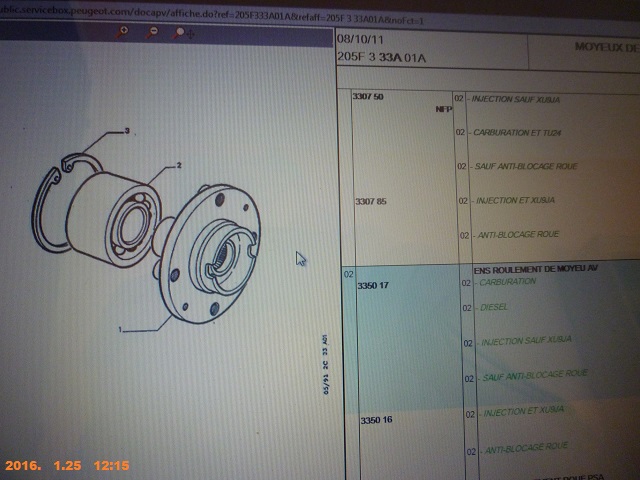Click the vertical drawing code 05/91 2C 33 A01

[x=325, y=364]
